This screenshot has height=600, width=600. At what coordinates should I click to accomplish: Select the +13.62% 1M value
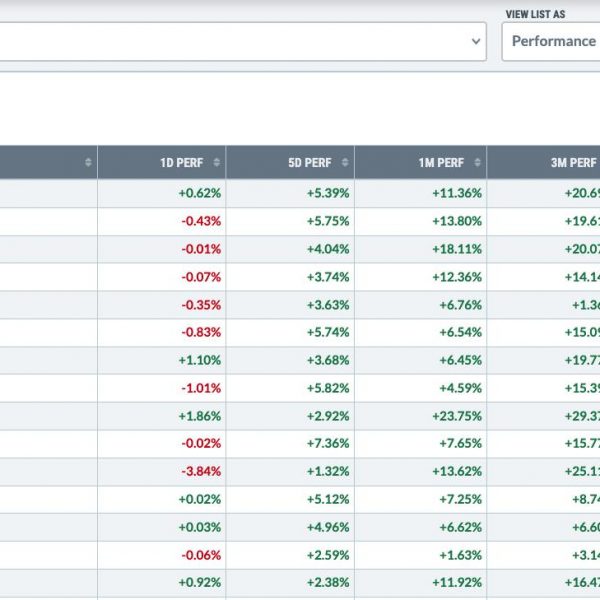click(x=457, y=471)
